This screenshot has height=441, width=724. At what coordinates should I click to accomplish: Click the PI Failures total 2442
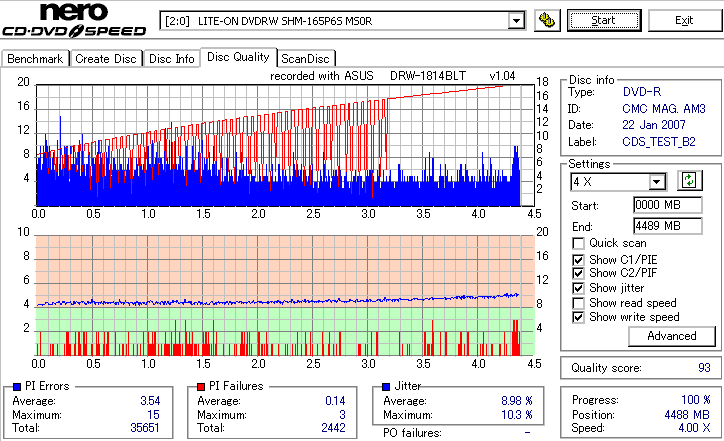tap(333, 428)
